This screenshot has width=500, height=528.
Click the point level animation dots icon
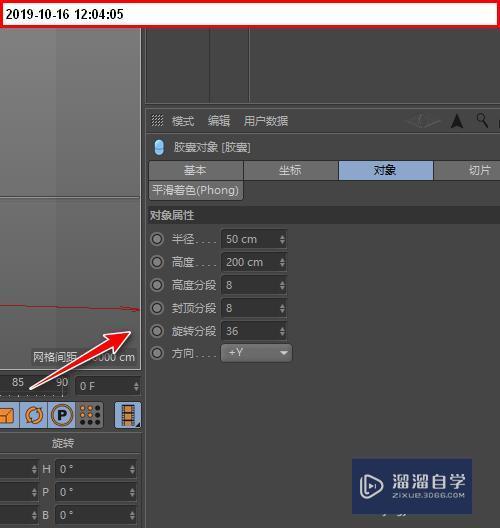(x=90, y=415)
